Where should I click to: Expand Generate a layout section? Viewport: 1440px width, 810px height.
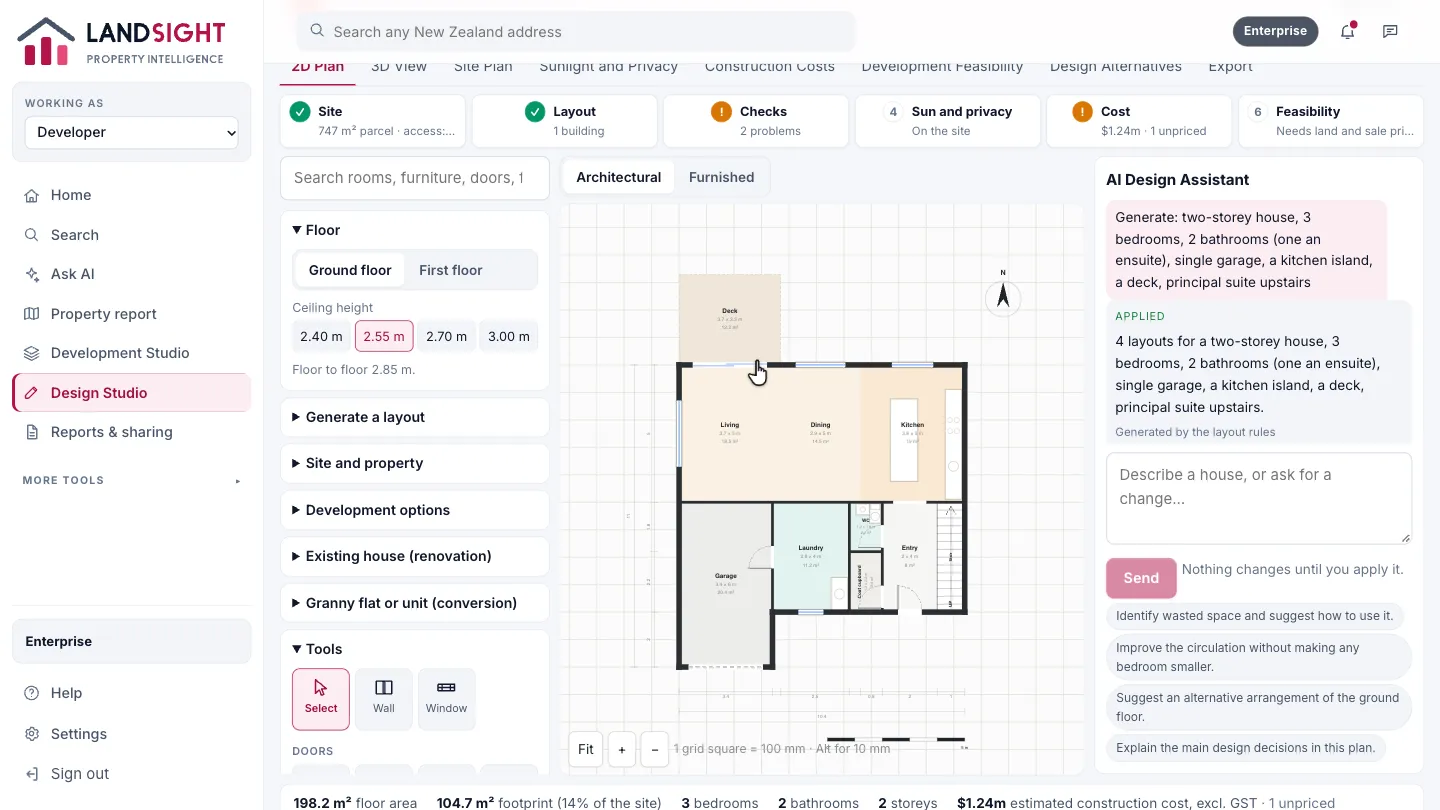click(415, 417)
